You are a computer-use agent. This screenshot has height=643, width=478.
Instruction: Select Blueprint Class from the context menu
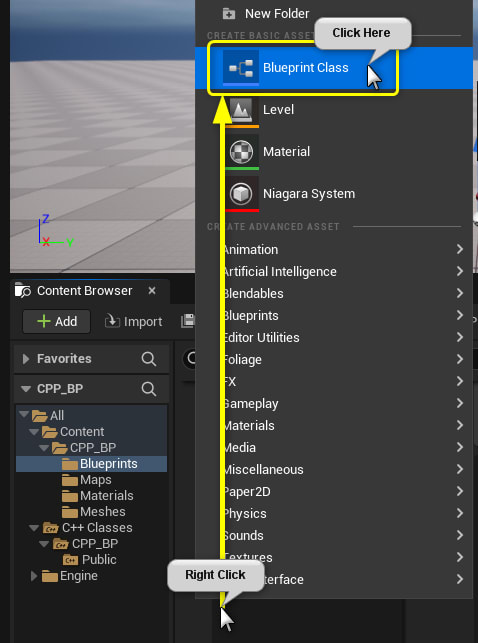click(333, 68)
